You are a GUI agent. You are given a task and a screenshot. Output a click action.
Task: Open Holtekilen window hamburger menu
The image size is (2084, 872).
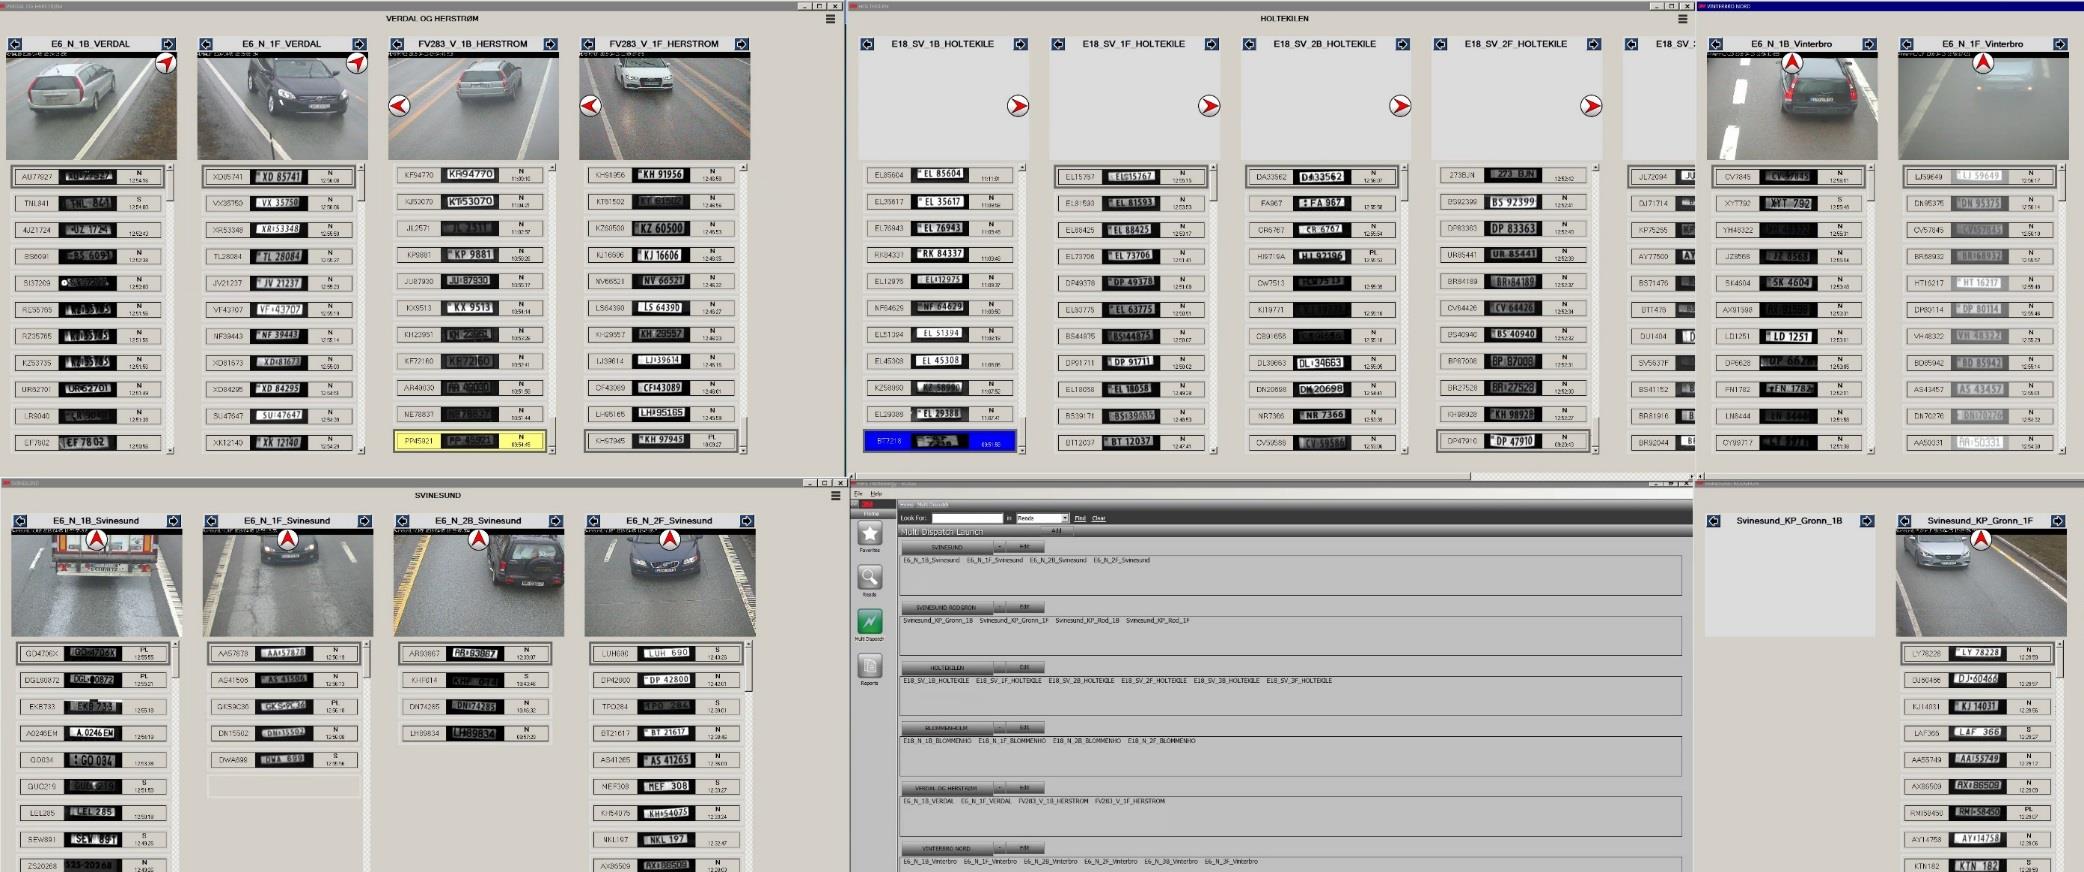(1682, 19)
